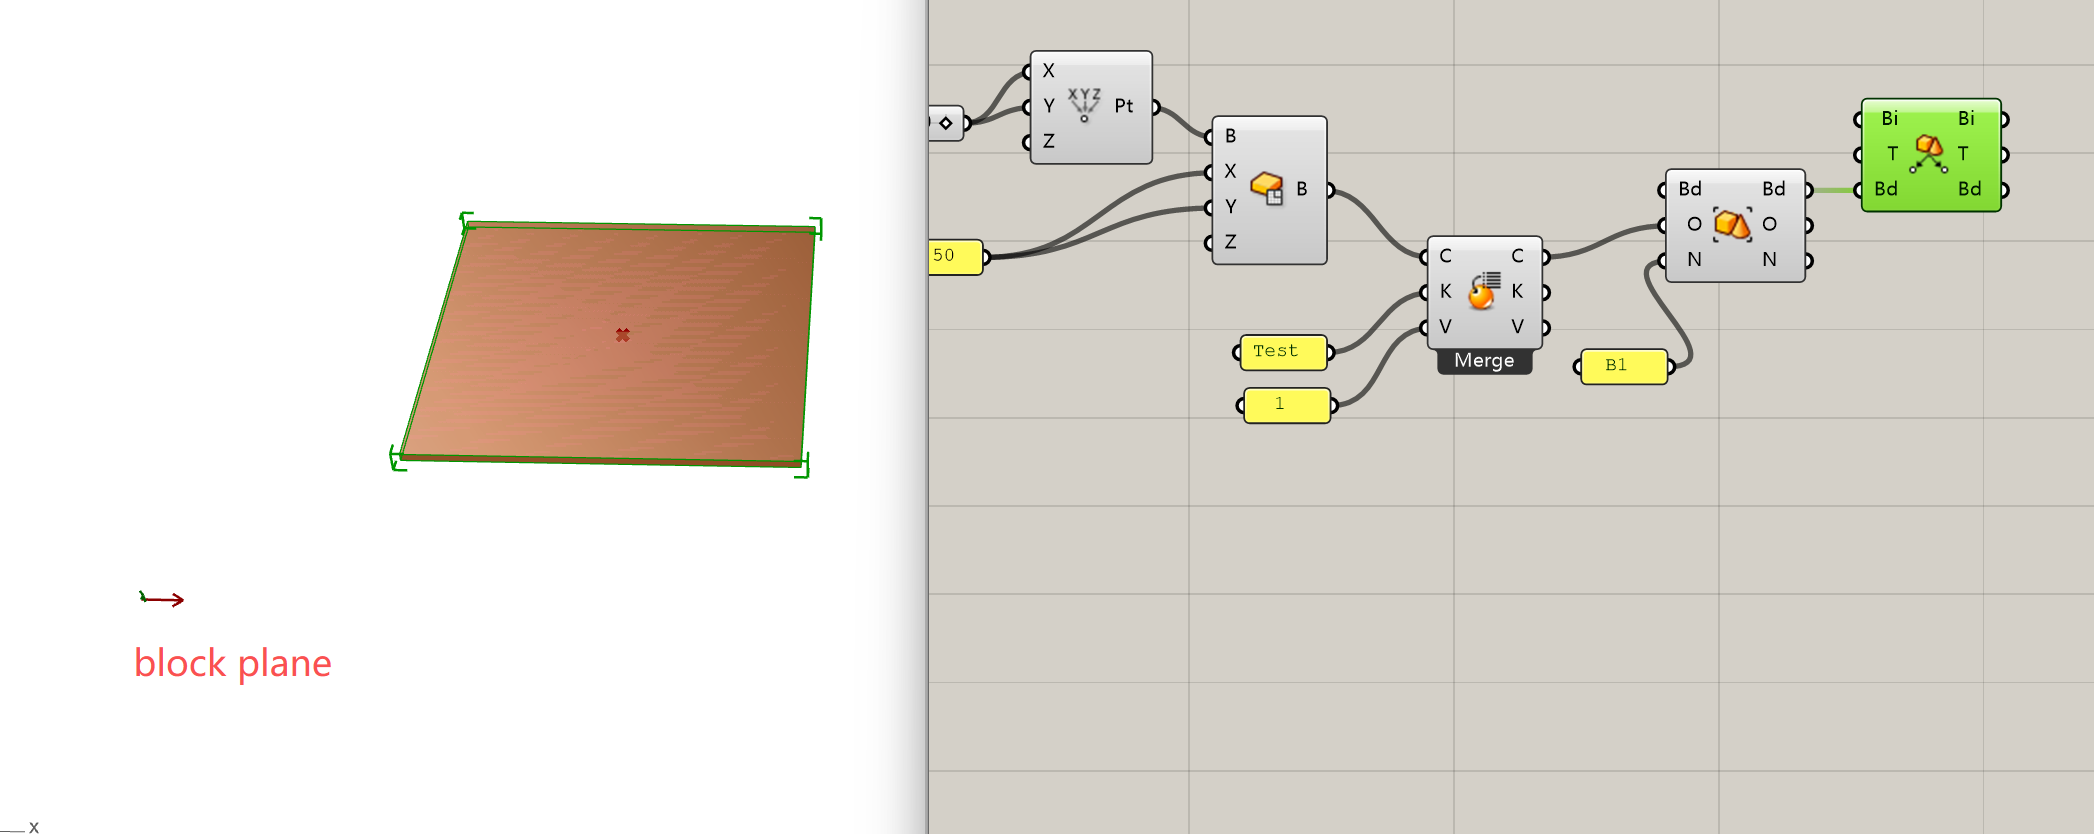Click the orange icon above the Merge label
This screenshot has width=2094, height=834.
click(1484, 291)
